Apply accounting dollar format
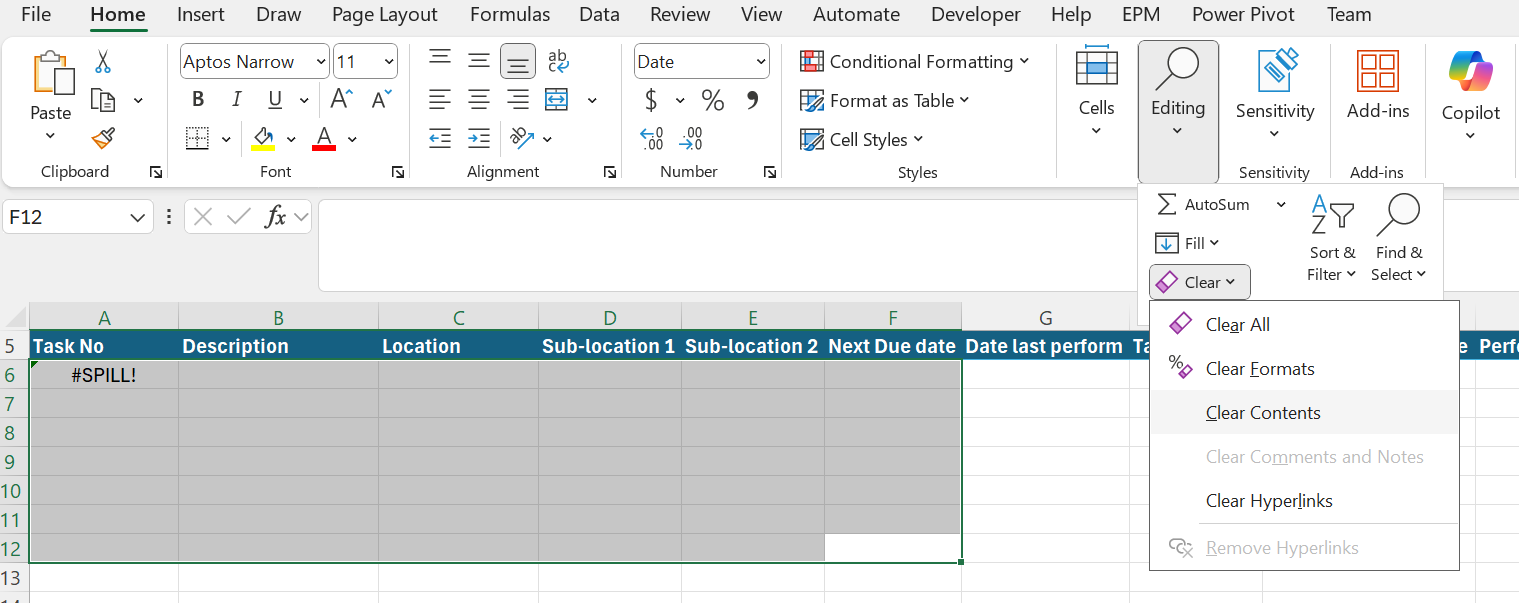 651,100
